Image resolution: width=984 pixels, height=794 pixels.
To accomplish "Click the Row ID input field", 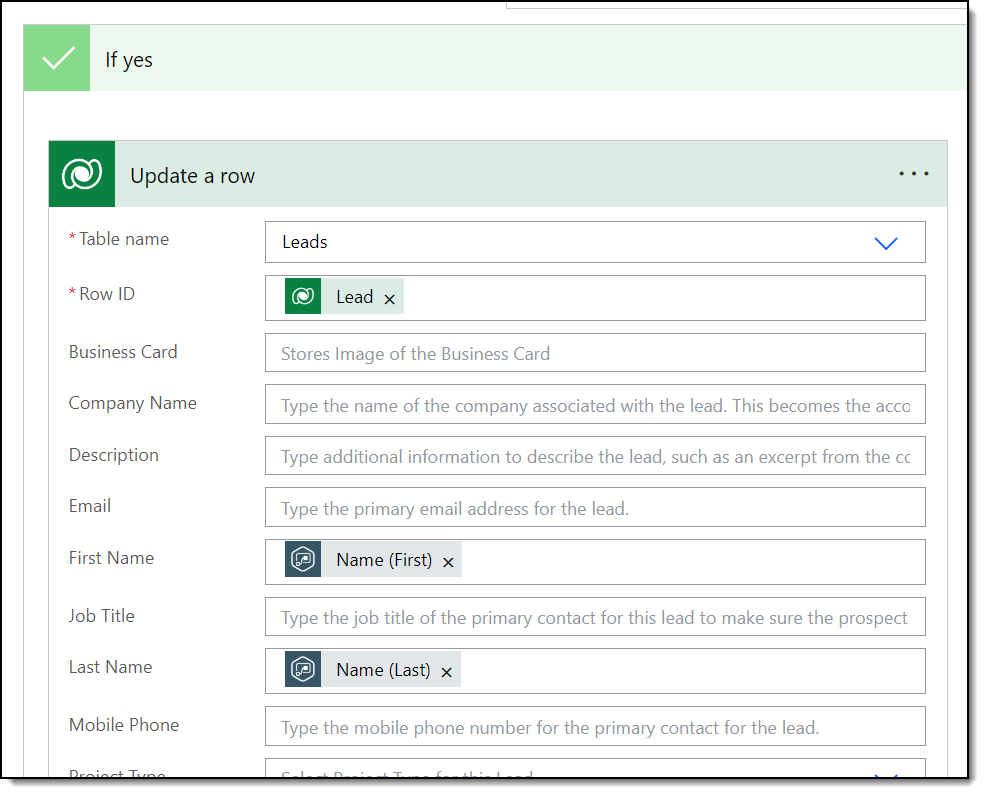I will click(595, 298).
